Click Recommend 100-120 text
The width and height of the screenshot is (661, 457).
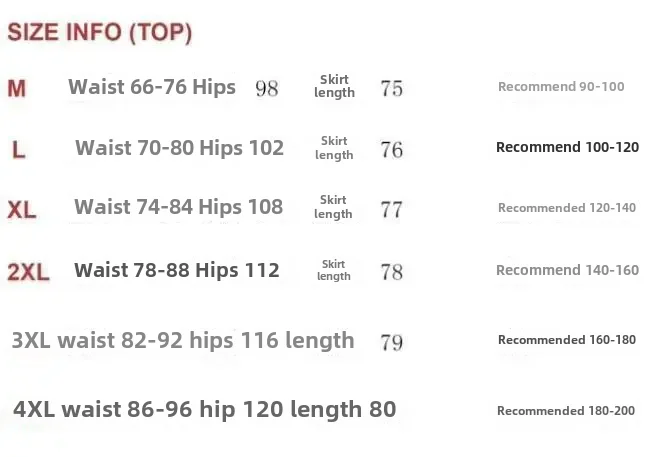pyautogui.click(x=567, y=147)
